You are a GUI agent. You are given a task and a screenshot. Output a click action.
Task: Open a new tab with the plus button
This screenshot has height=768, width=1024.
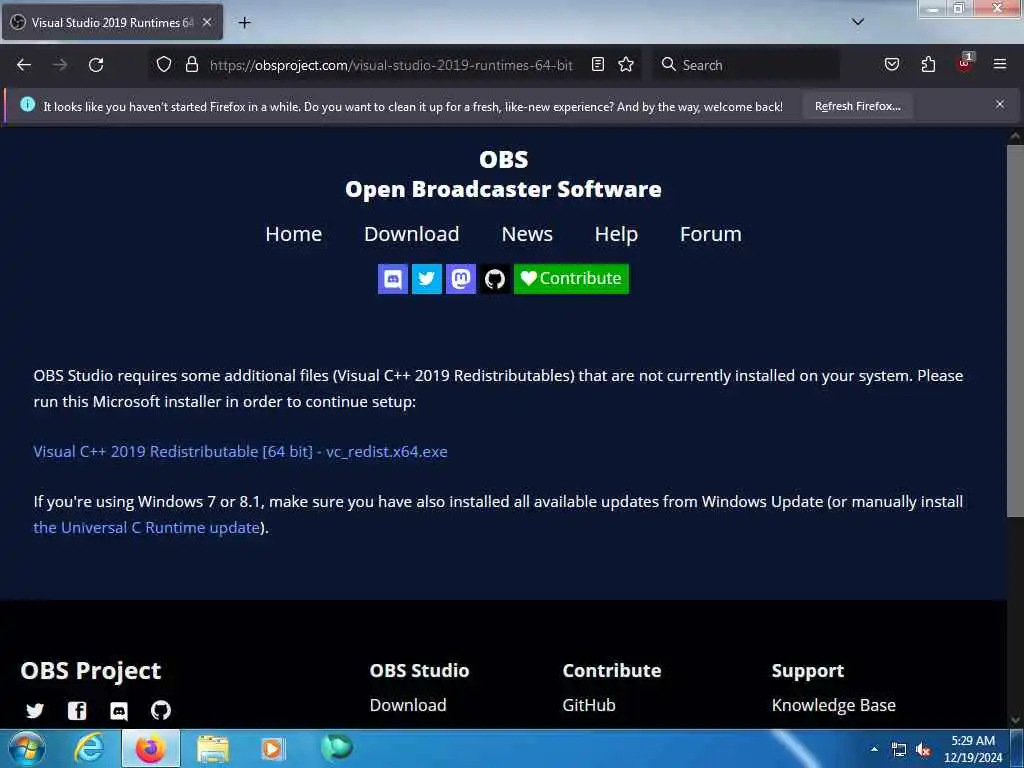[x=244, y=23]
